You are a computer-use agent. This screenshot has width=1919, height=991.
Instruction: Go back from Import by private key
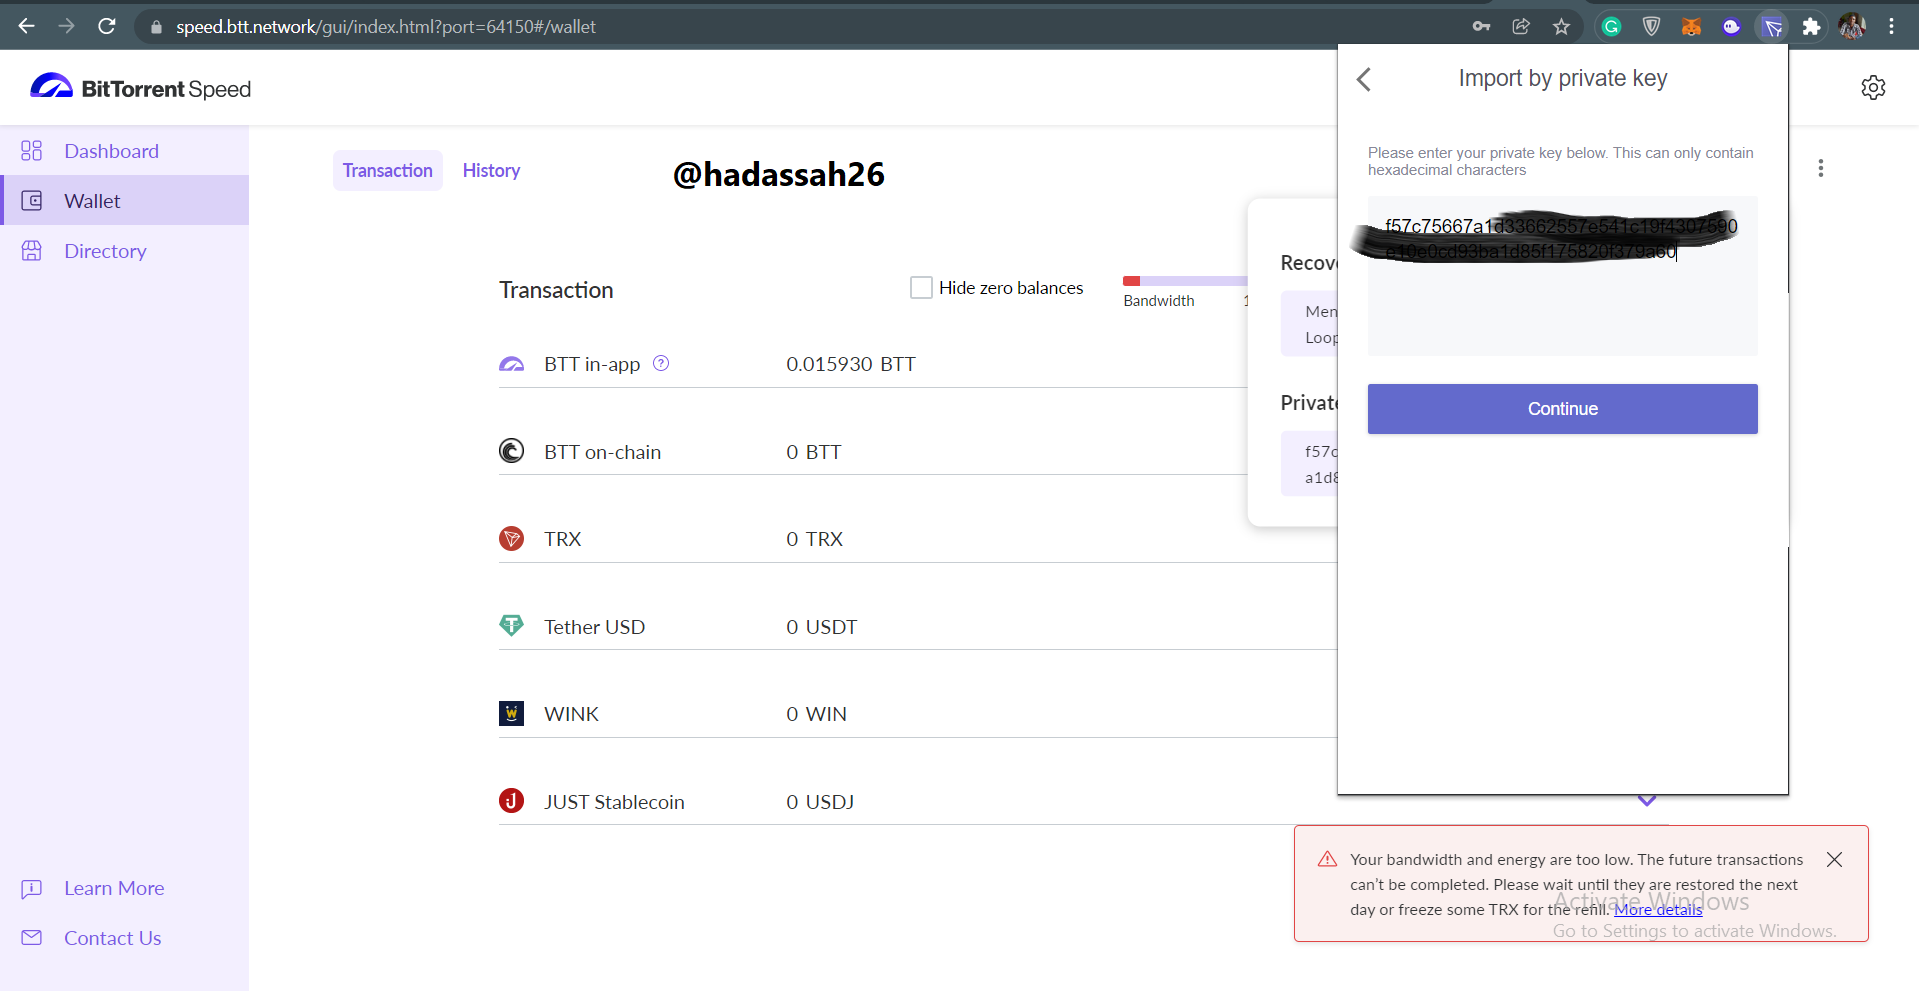pos(1363,79)
